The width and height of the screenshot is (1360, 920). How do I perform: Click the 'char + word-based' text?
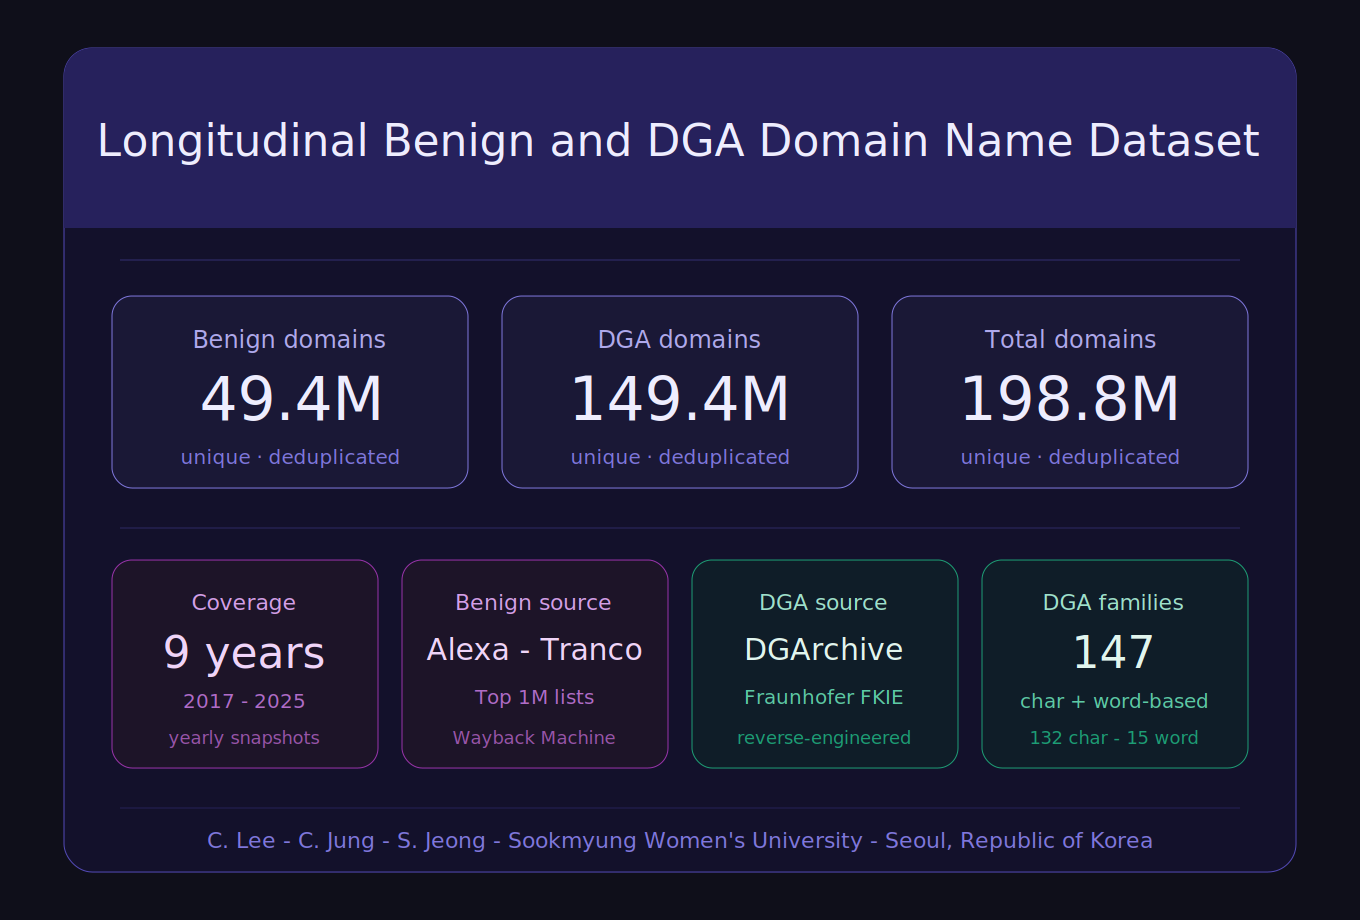tap(1114, 701)
